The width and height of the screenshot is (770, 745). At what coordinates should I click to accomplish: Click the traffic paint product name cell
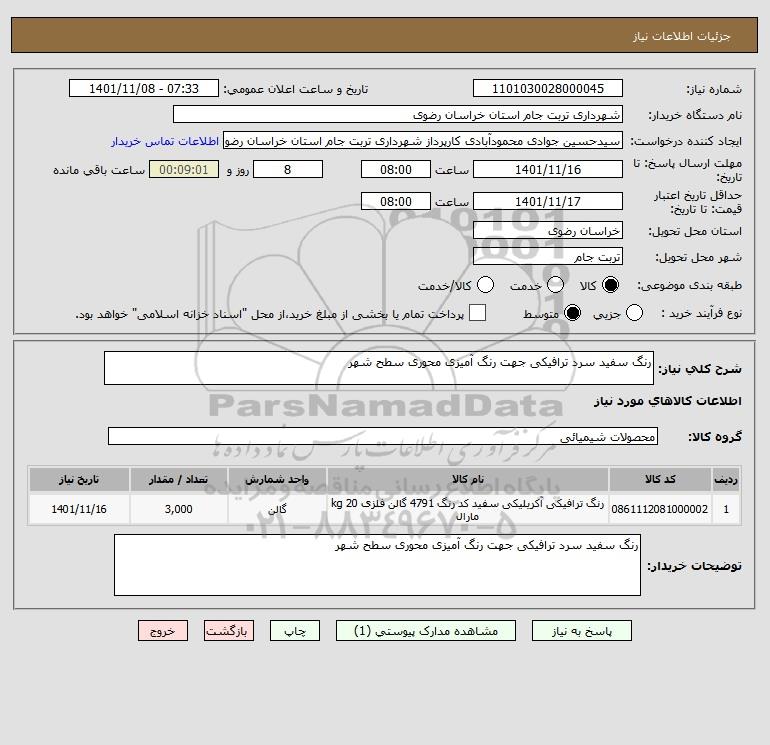468,509
